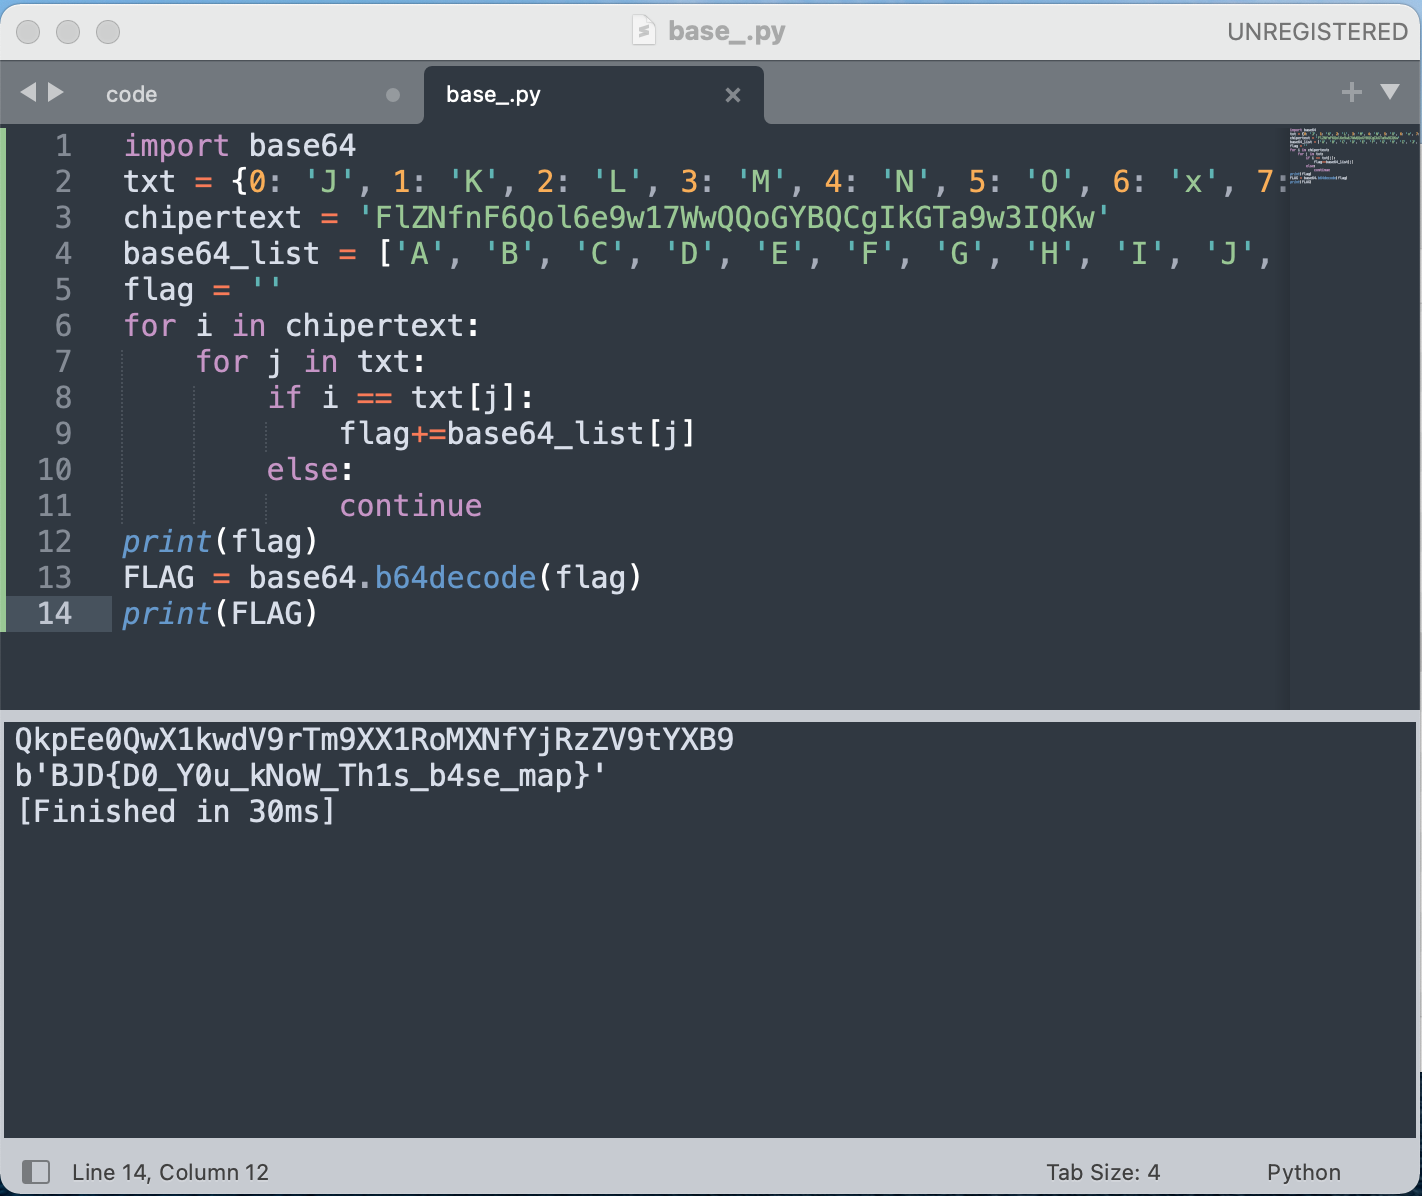Image resolution: width=1422 pixels, height=1196 pixels.
Task: Go to previous tab with left arrow
Action: point(28,92)
